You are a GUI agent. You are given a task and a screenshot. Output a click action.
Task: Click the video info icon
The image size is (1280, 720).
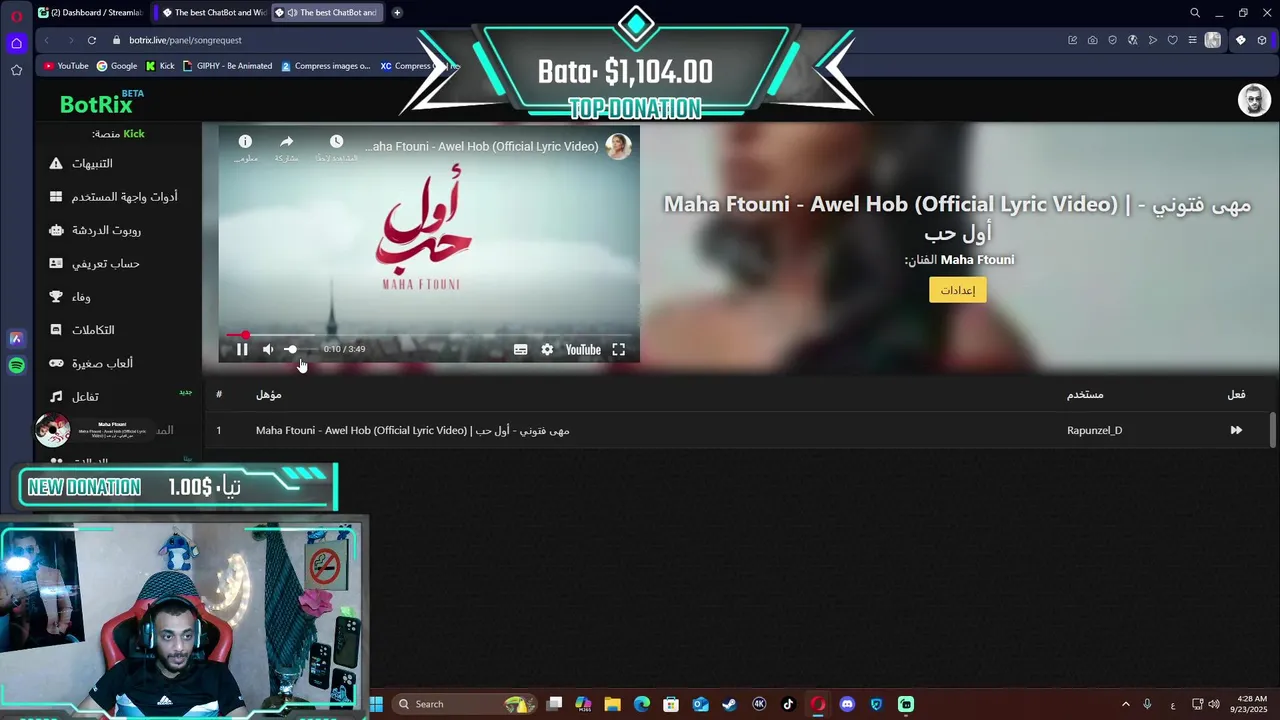(245, 142)
